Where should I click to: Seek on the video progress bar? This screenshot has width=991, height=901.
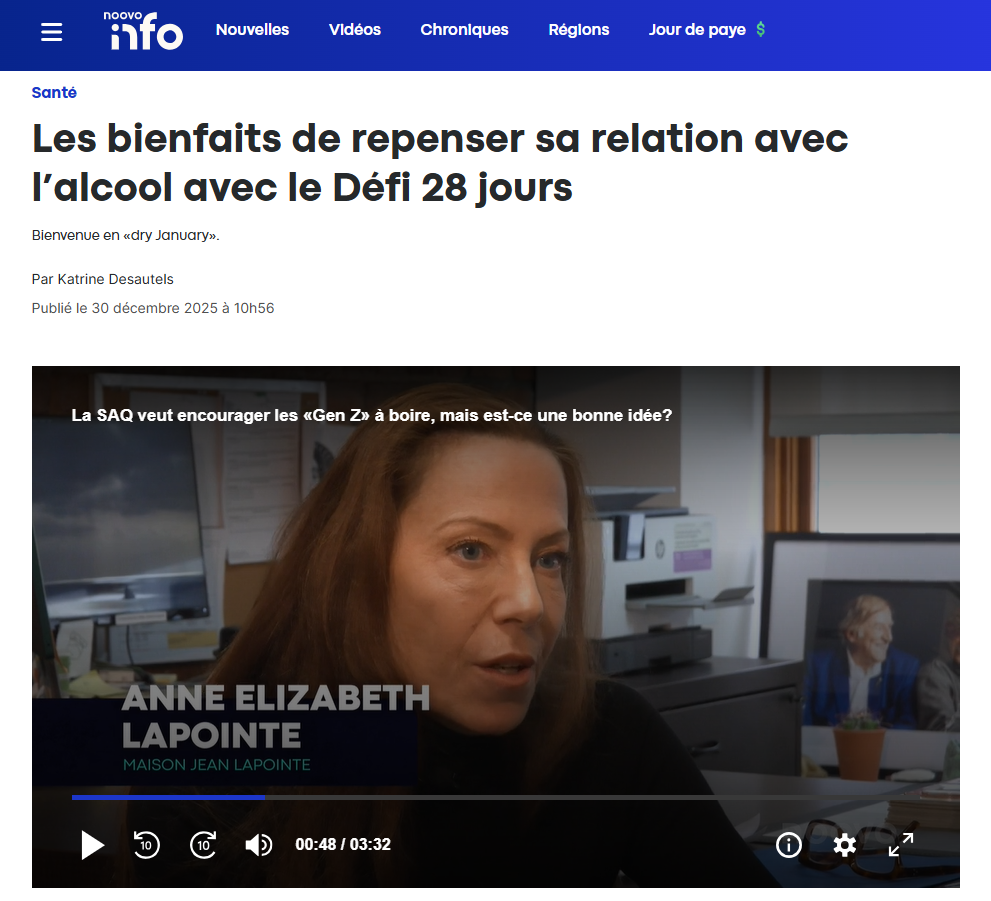[x=492, y=797]
